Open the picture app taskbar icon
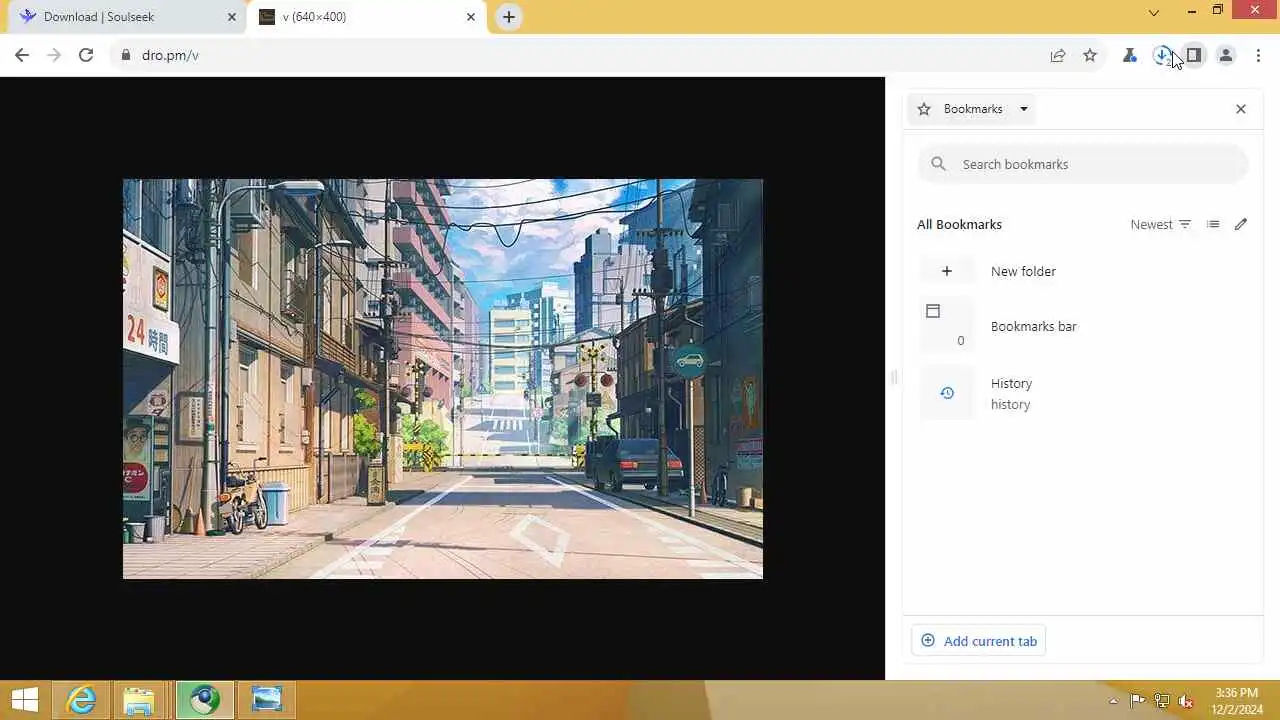 point(267,699)
